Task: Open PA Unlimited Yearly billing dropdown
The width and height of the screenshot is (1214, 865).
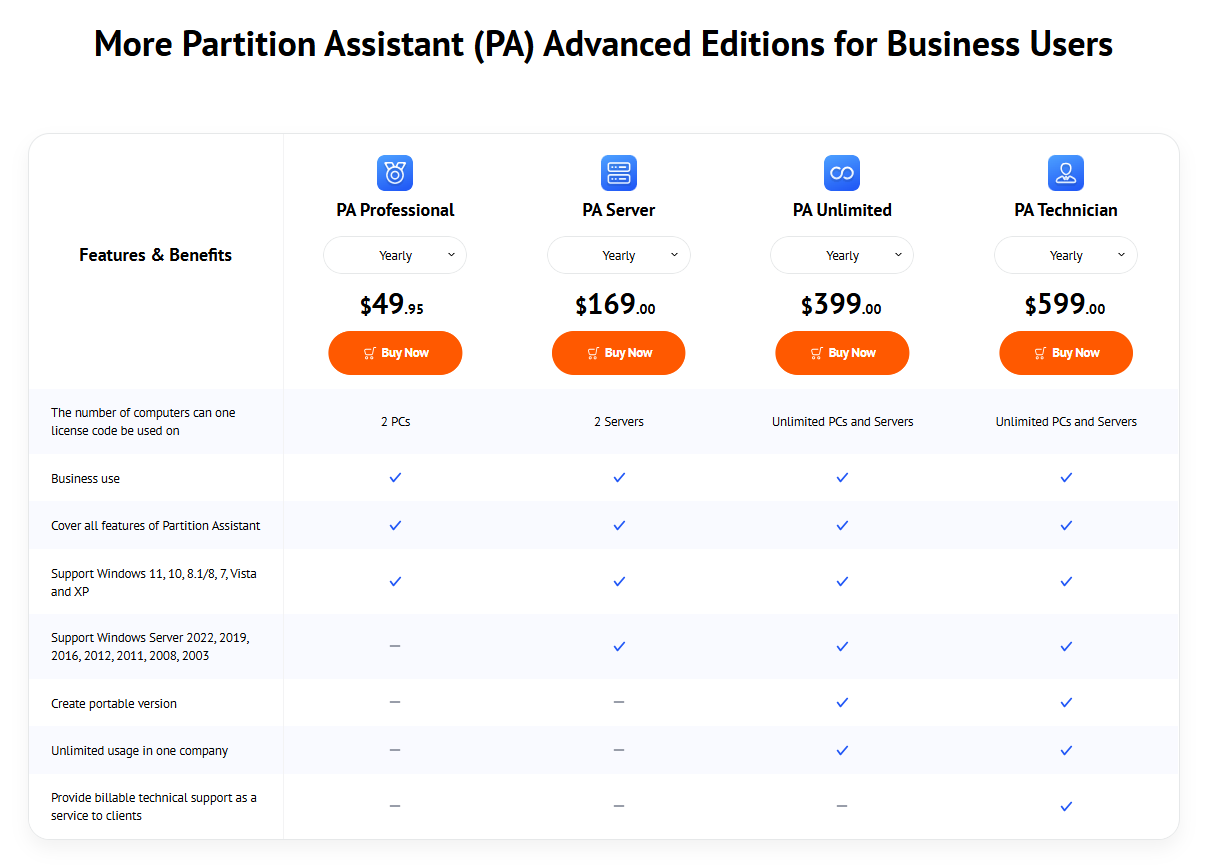Action: coord(842,255)
